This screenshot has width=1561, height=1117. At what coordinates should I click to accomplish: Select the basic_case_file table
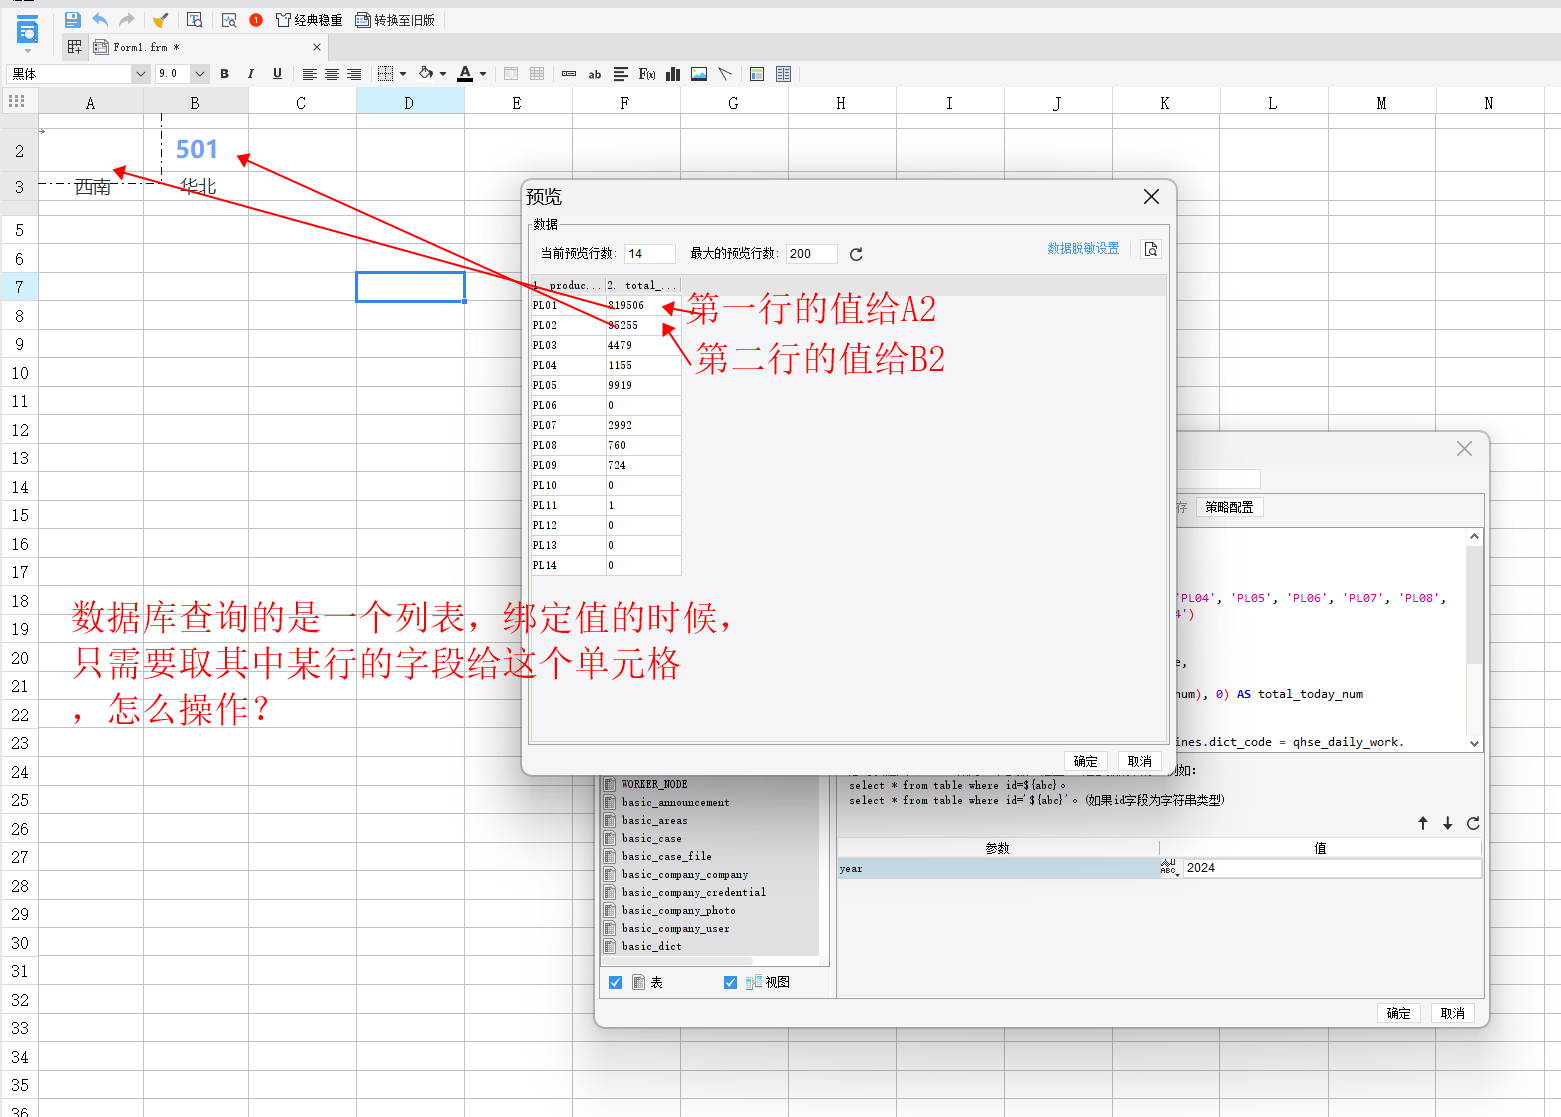666,856
